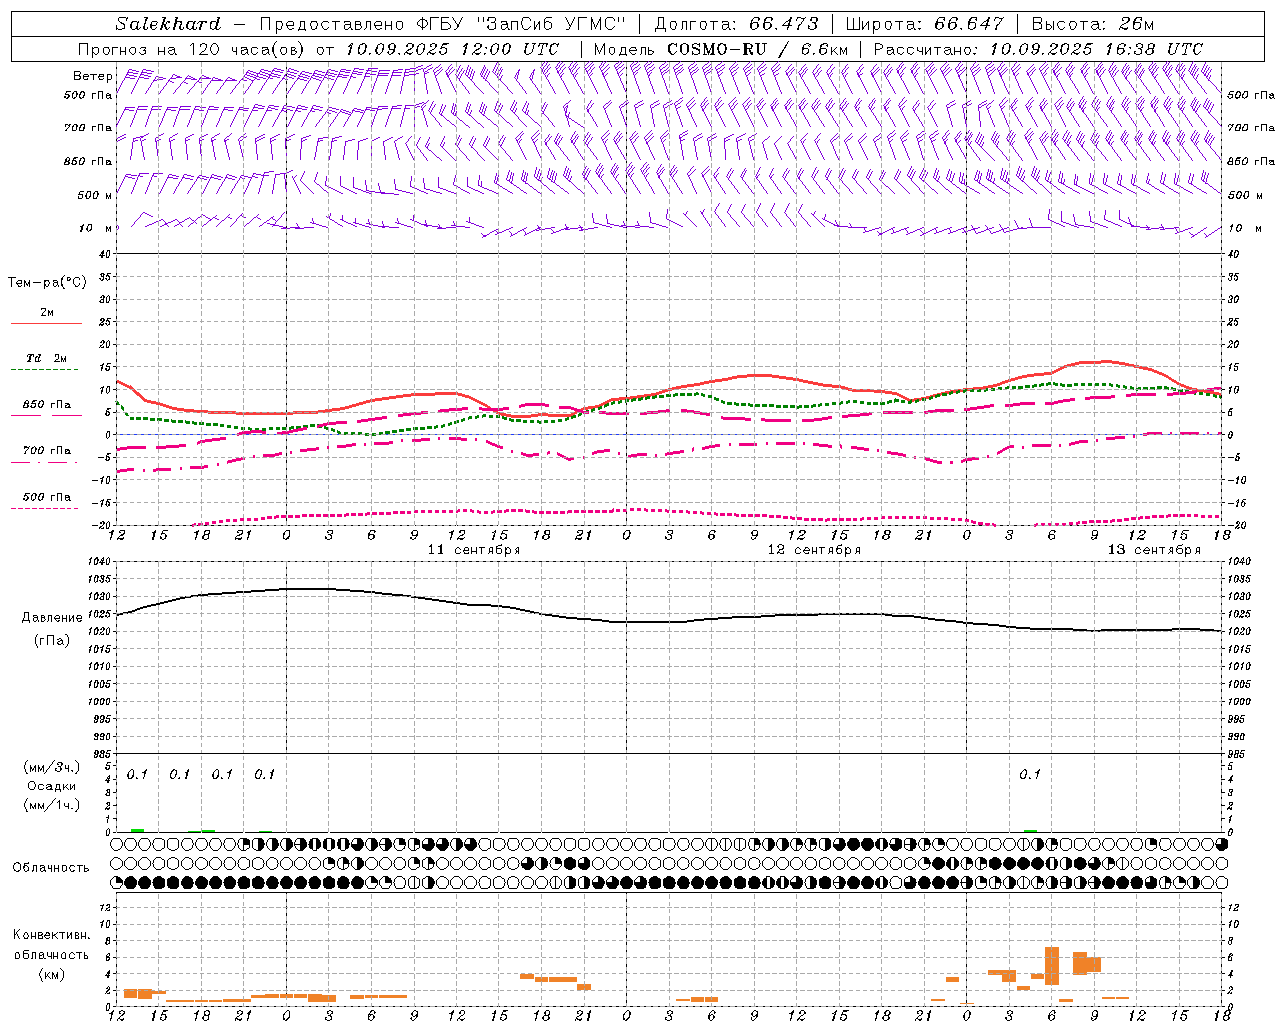Image resolution: width=1280 pixels, height=1024 pixels.
Task: Click the Долгота: 66.473 value
Action: pos(736,24)
